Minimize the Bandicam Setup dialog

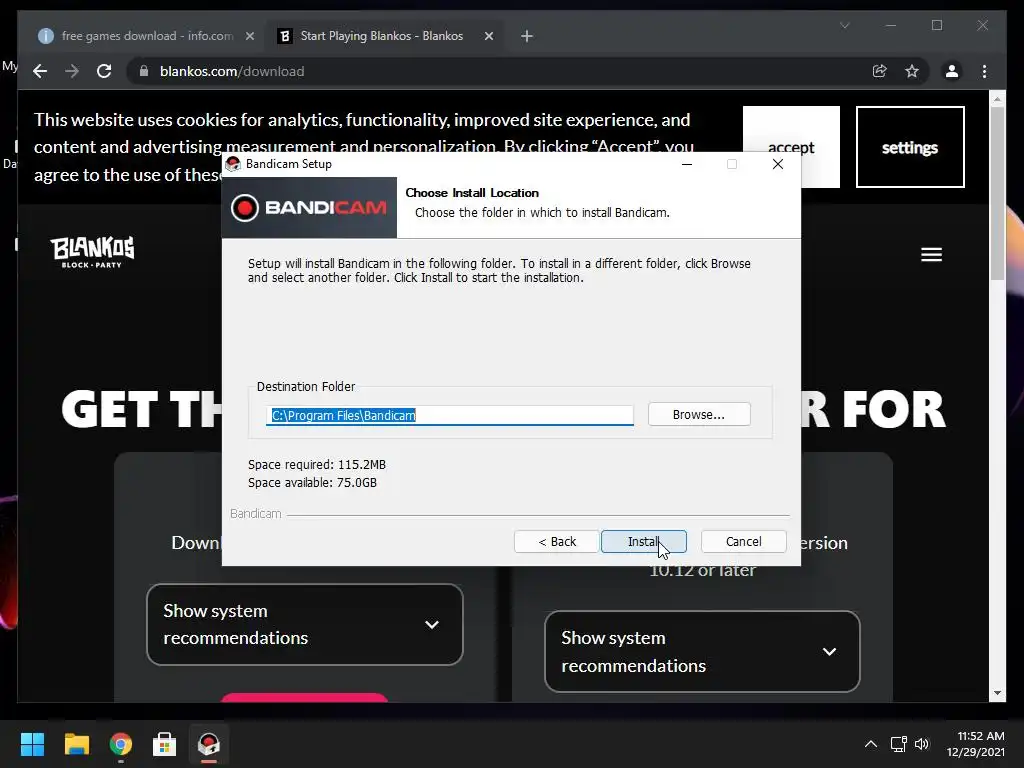(686, 164)
